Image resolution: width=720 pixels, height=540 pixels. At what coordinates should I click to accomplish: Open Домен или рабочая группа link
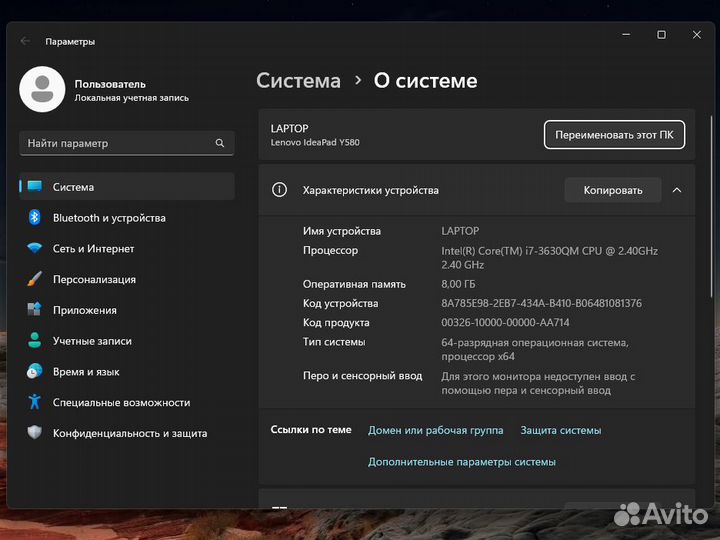click(x=435, y=430)
